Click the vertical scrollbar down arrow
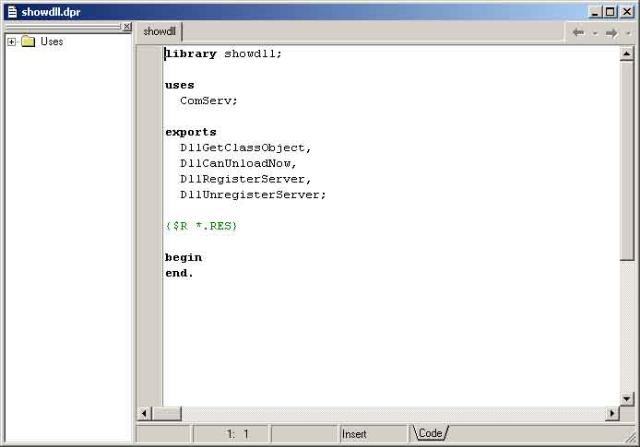Screen dimensions: 640x447 coord(627,399)
